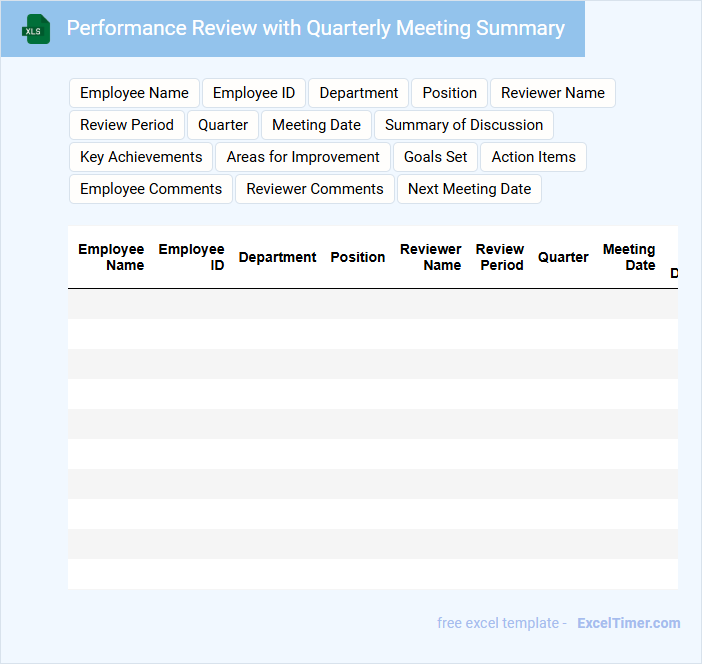Screen dimensions: 702x664
Task: Click the Reviewer Name tag
Action: coord(552,93)
